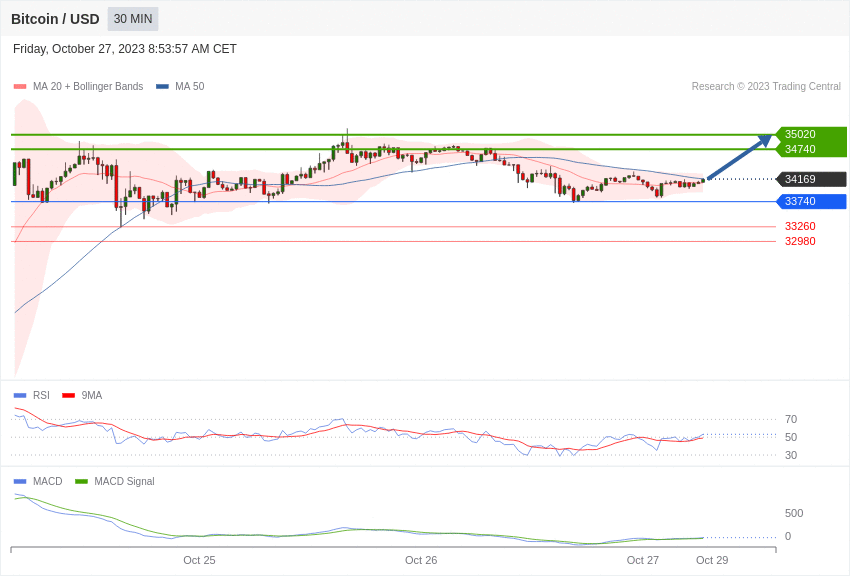Screen dimensions: 850x576
Task: Click the MA 20 Bollinger Bands legend swatch
Action: pyautogui.click(x=20, y=87)
